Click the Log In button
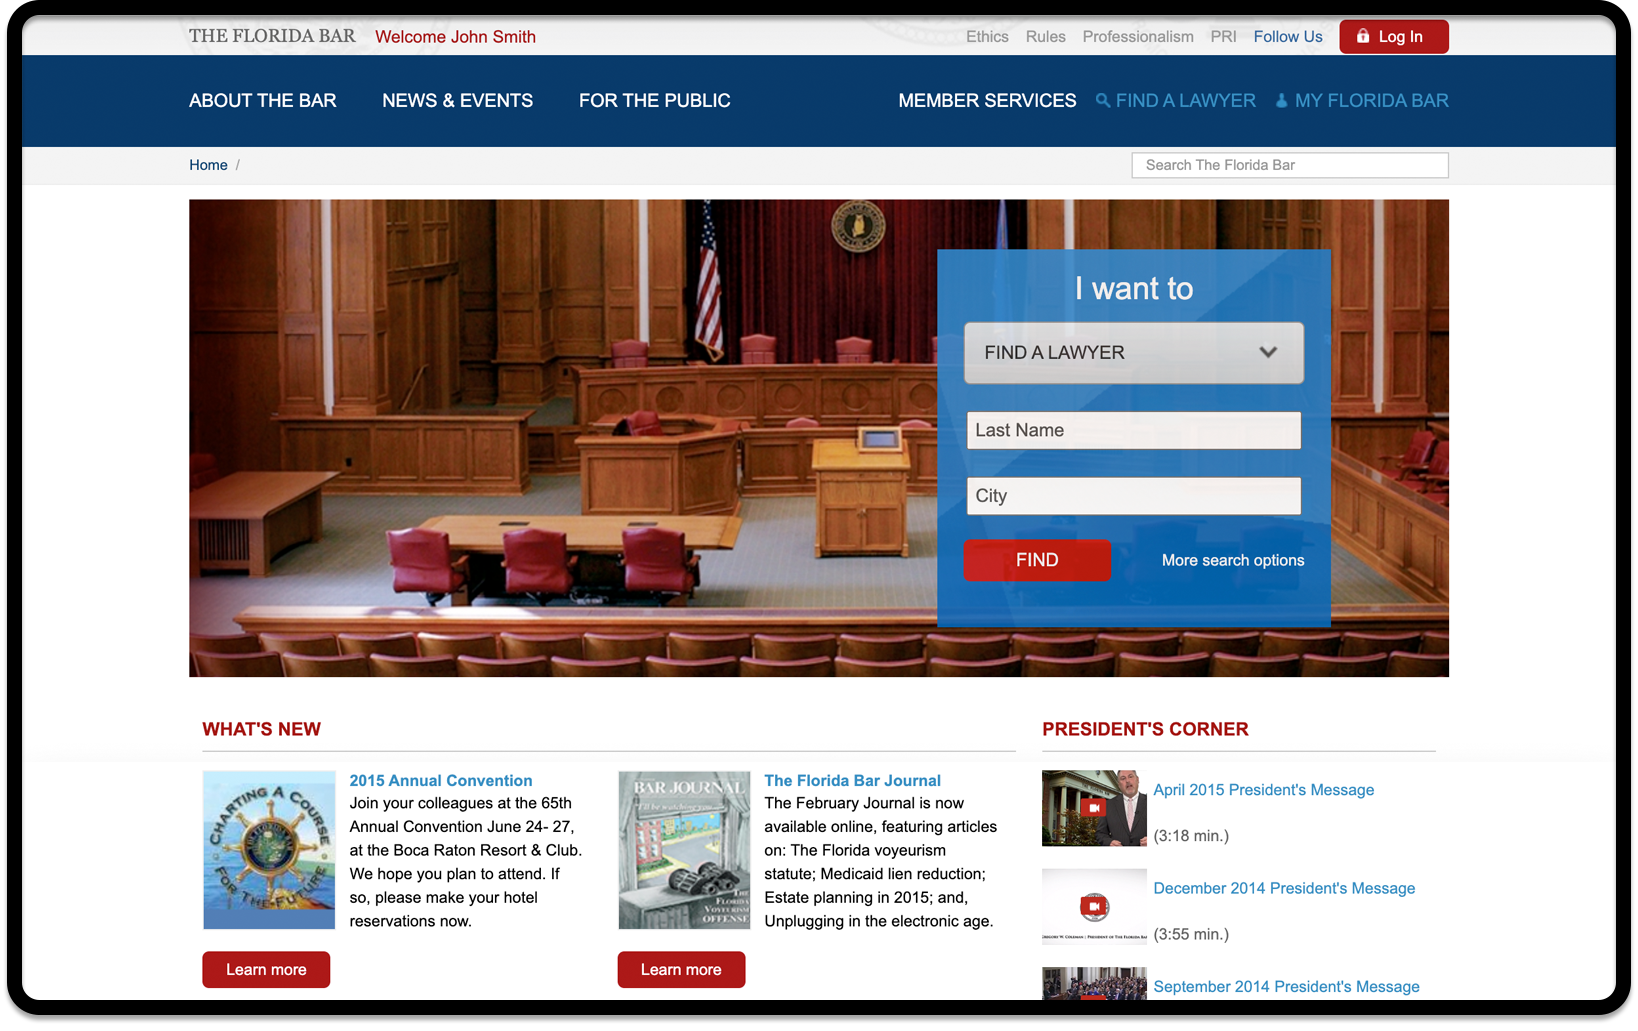The image size is (1638, 1031). click(x=1394, y=36)
